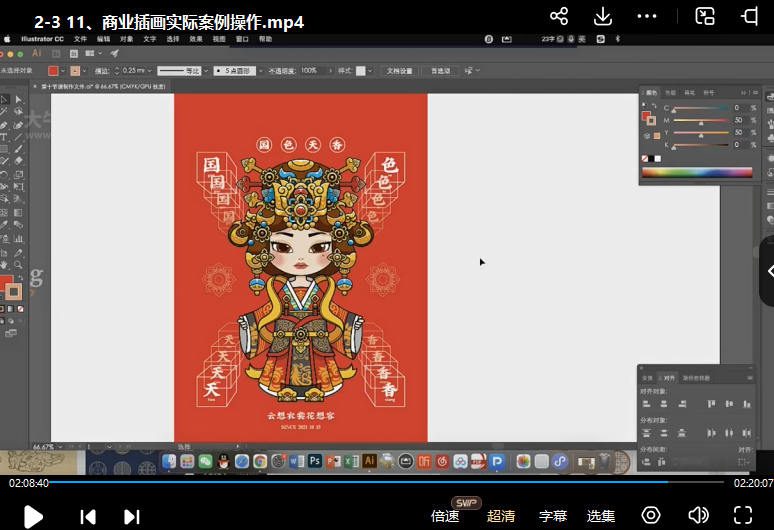Mute the video volume speaker icon
The width and height of the screenshot is (774, 530).
tap(698, 515)
